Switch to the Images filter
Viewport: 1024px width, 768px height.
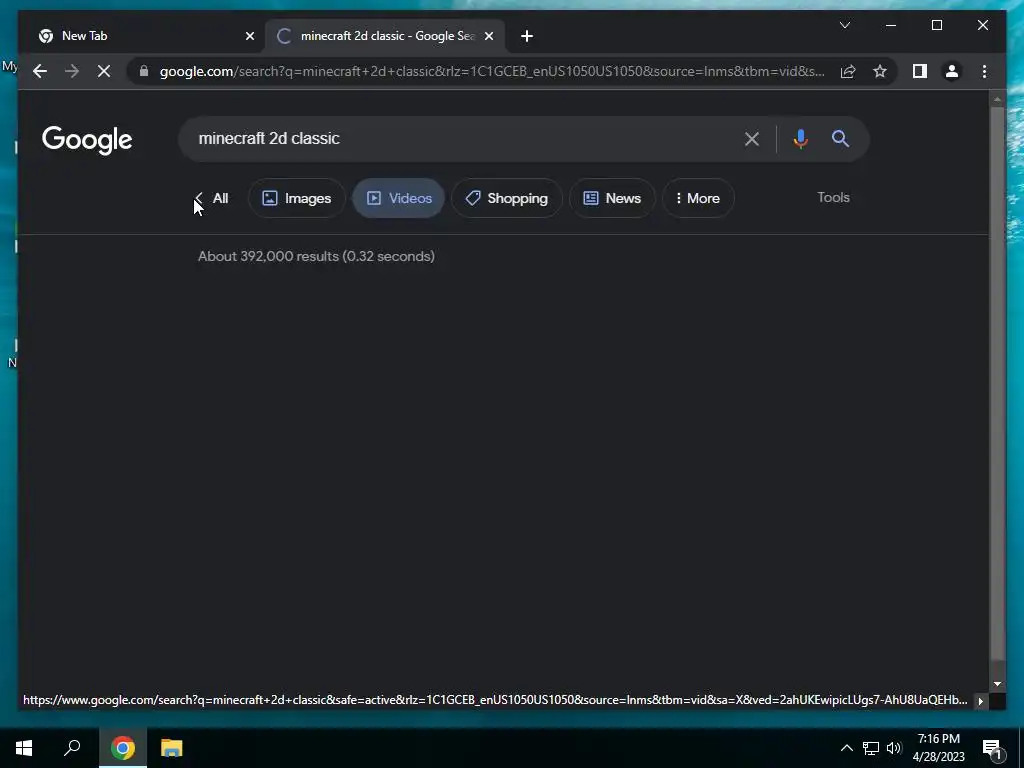pos(296,198)
